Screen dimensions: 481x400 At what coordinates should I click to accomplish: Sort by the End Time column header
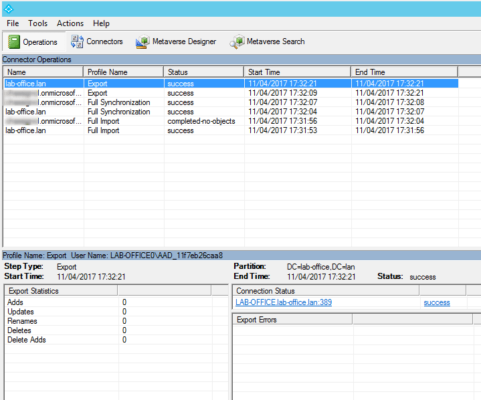click(404, 72)
